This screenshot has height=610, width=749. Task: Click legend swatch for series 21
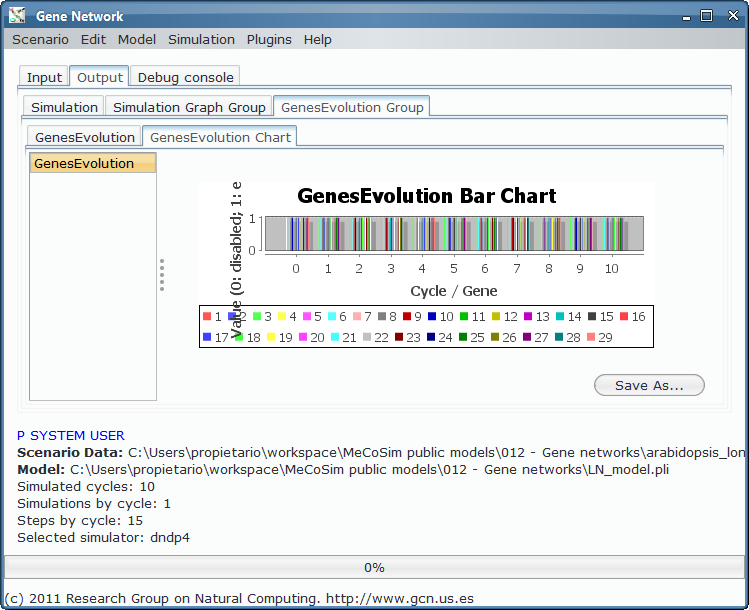tap(335, 337)
